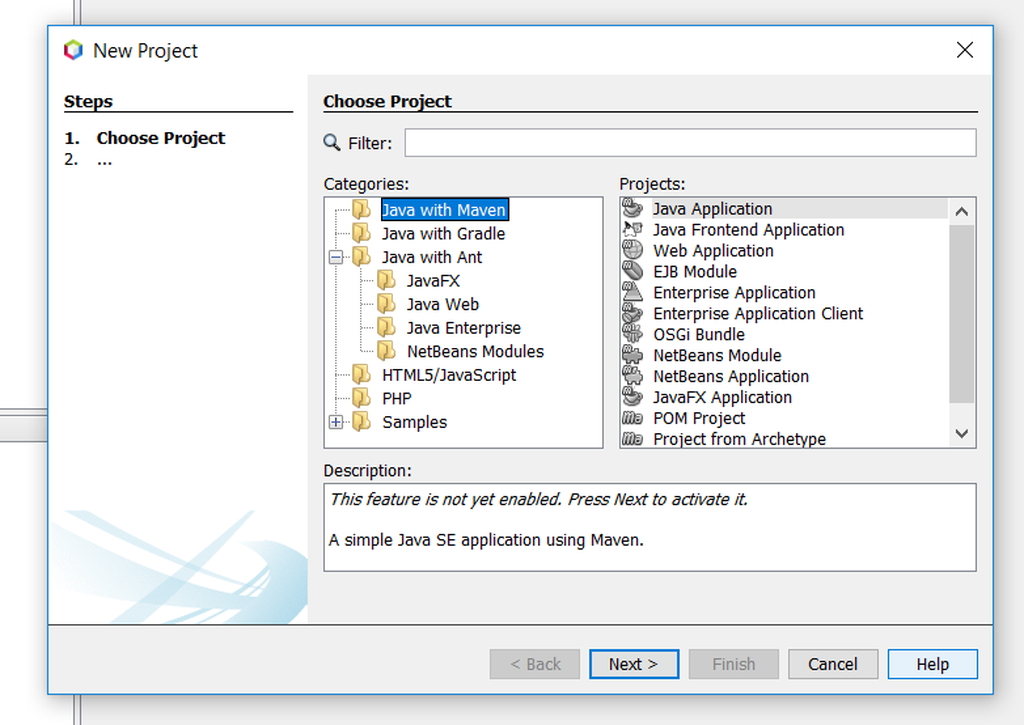Click the Projects list scroll-down arrow
The width and height of the screenshot is (1024, 725).
pyautogui.click(x=961, y=433)
